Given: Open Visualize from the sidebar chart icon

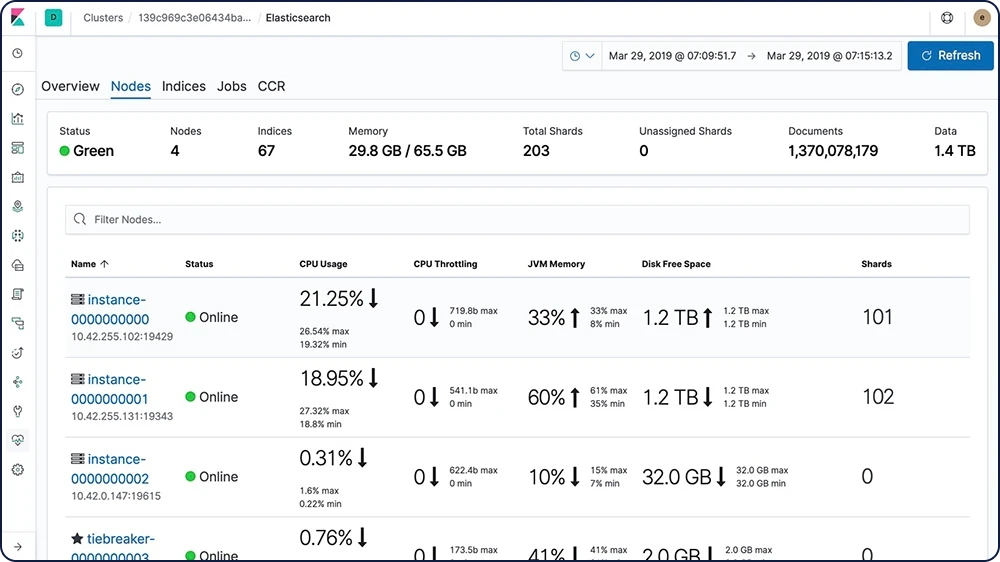Looking at the screenshot, I should pos(18,119).
